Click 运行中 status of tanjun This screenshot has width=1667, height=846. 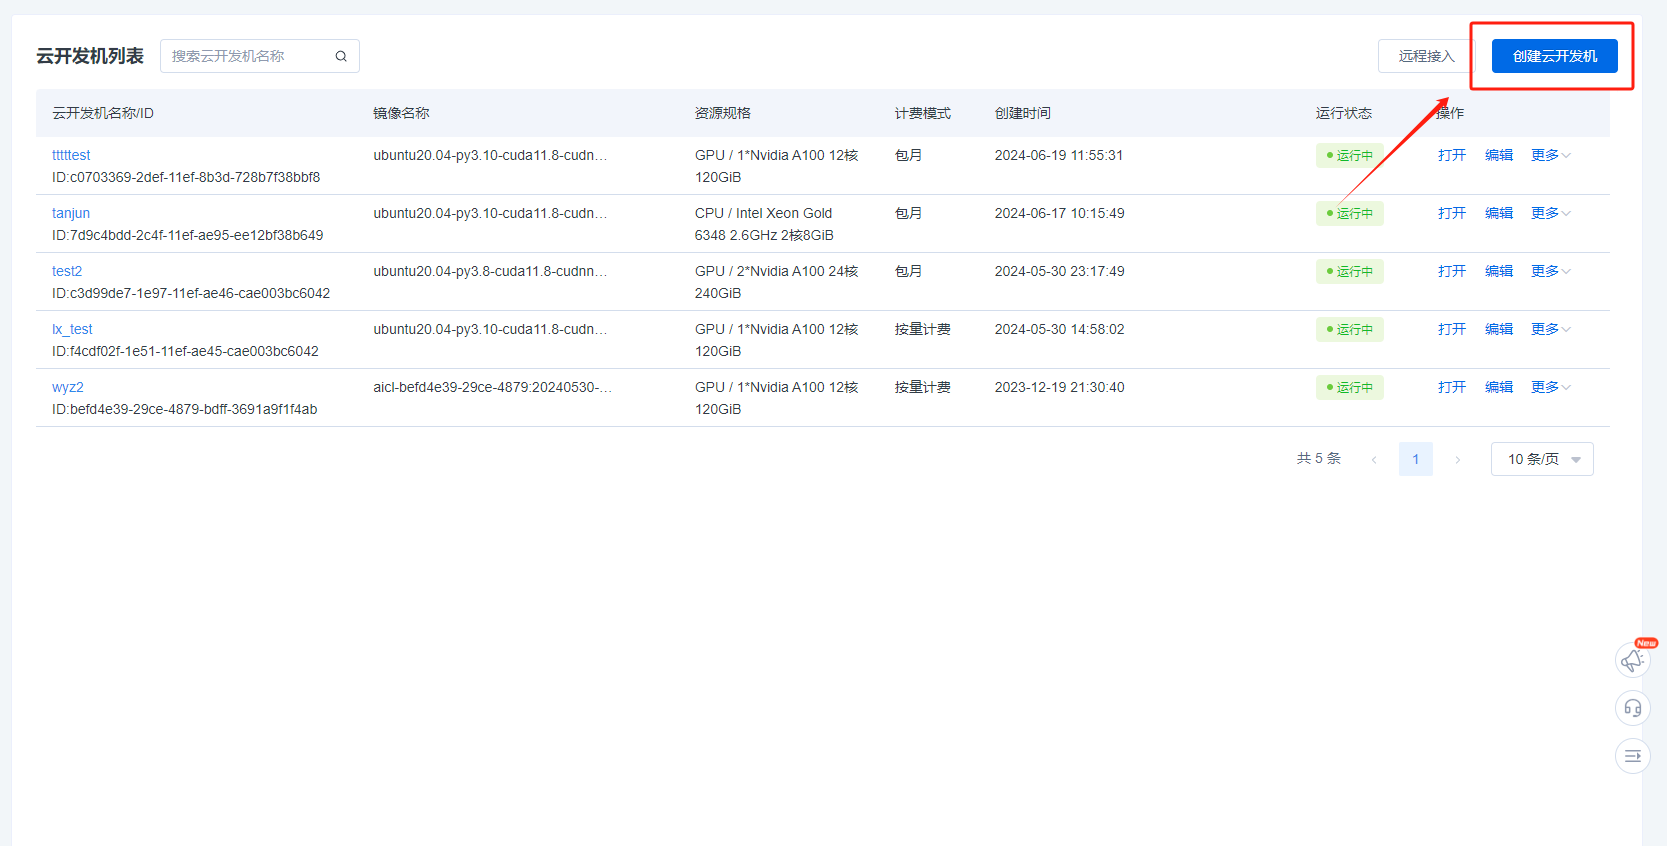coord(1350,213)
